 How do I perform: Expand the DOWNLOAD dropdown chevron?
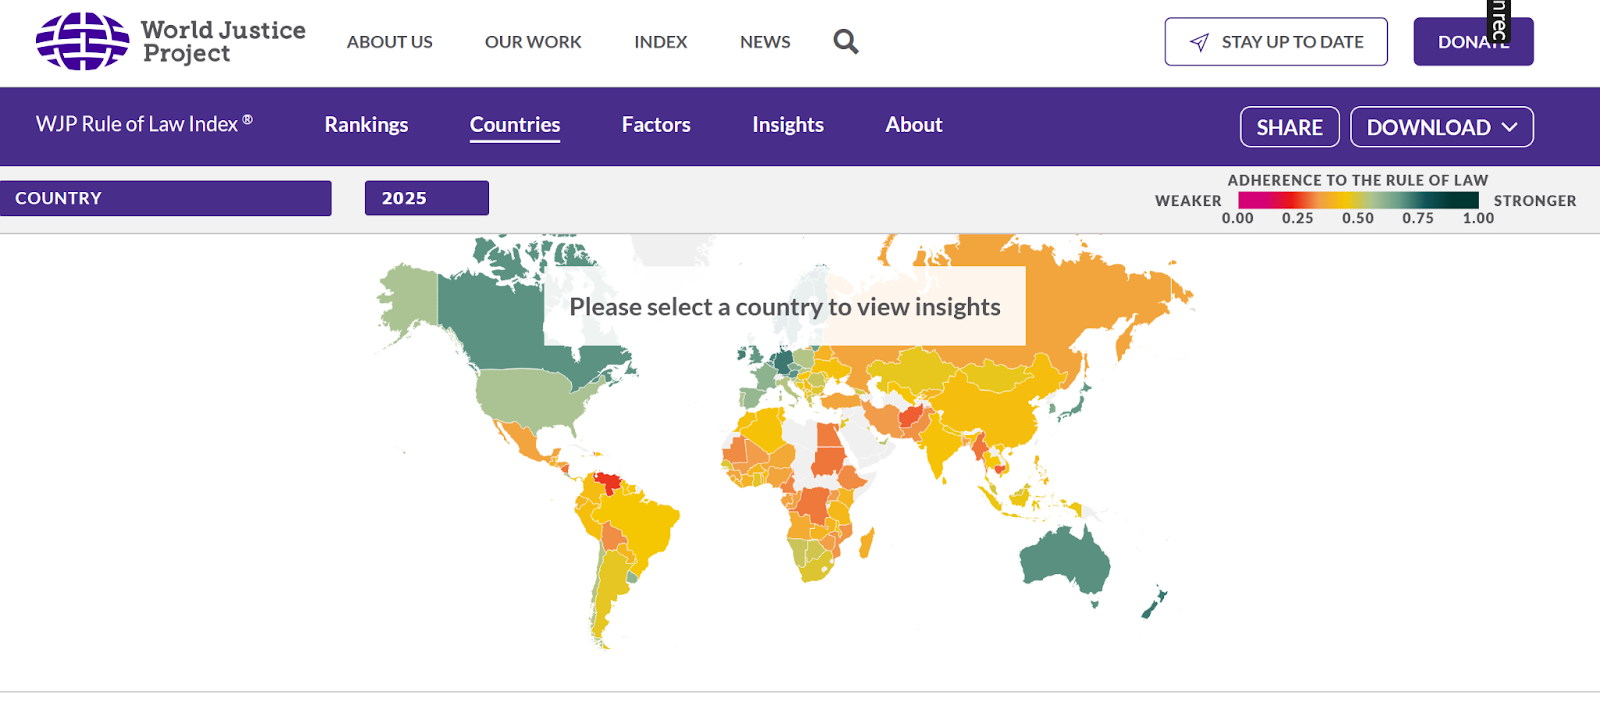tap(1510, 127)
